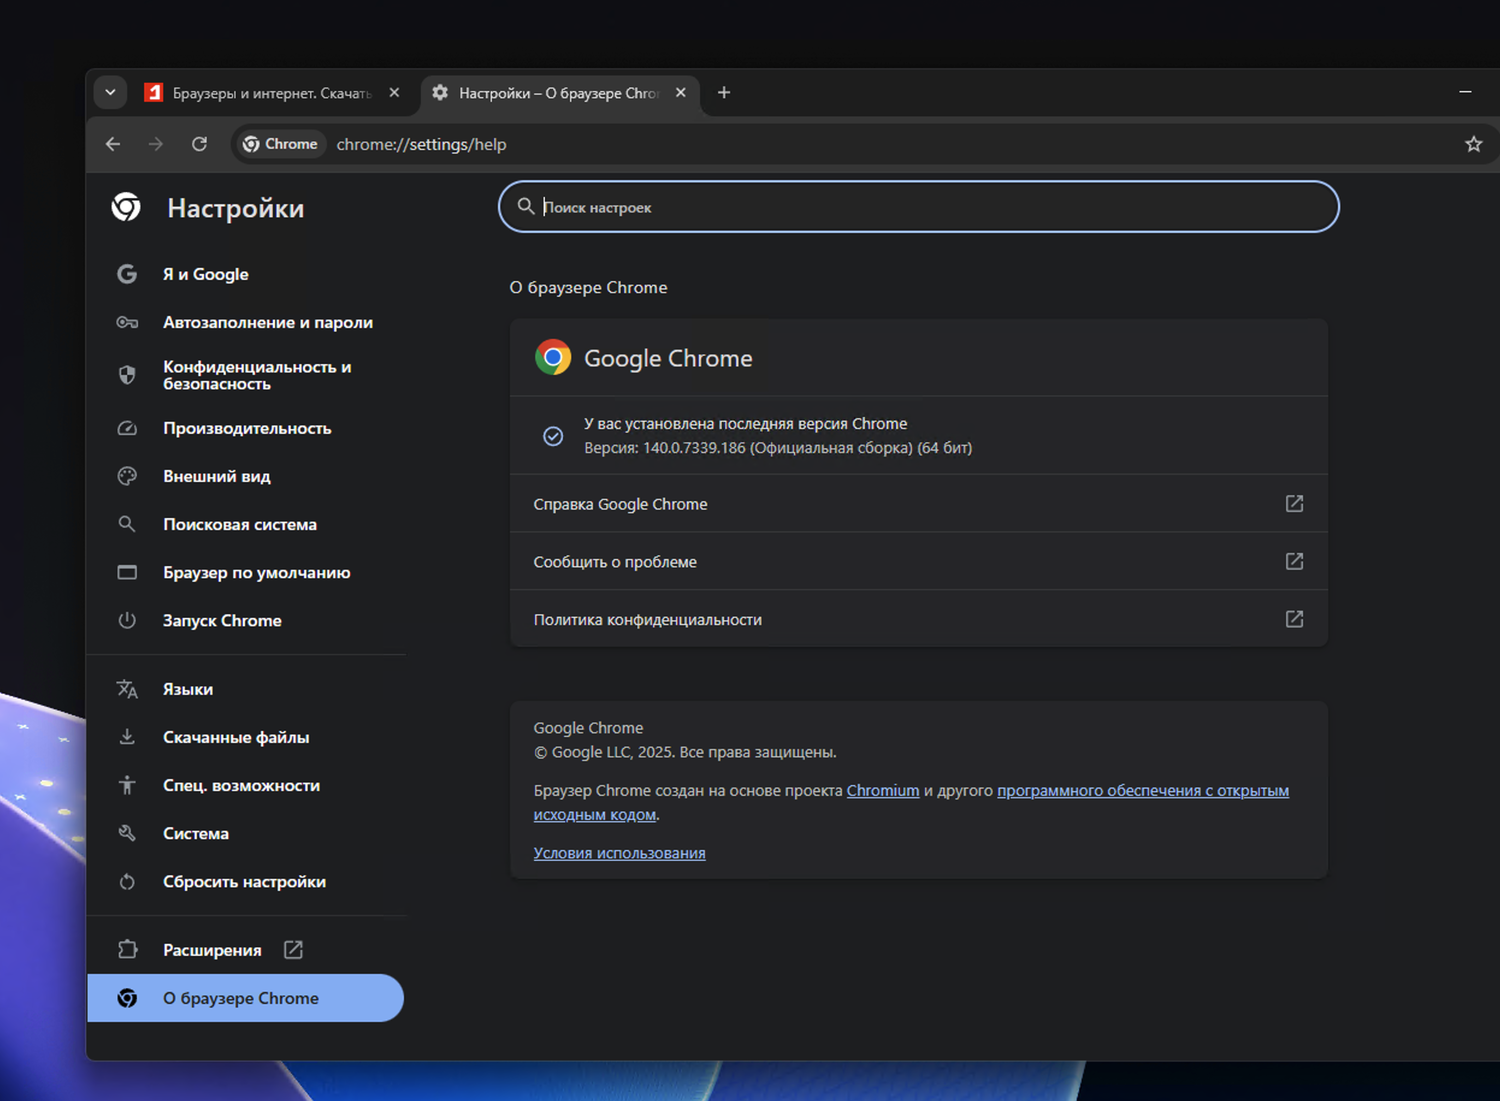1500x1101 pixels.
Task: Open a new tab with plus button
Action: click(x=724, y=93)
